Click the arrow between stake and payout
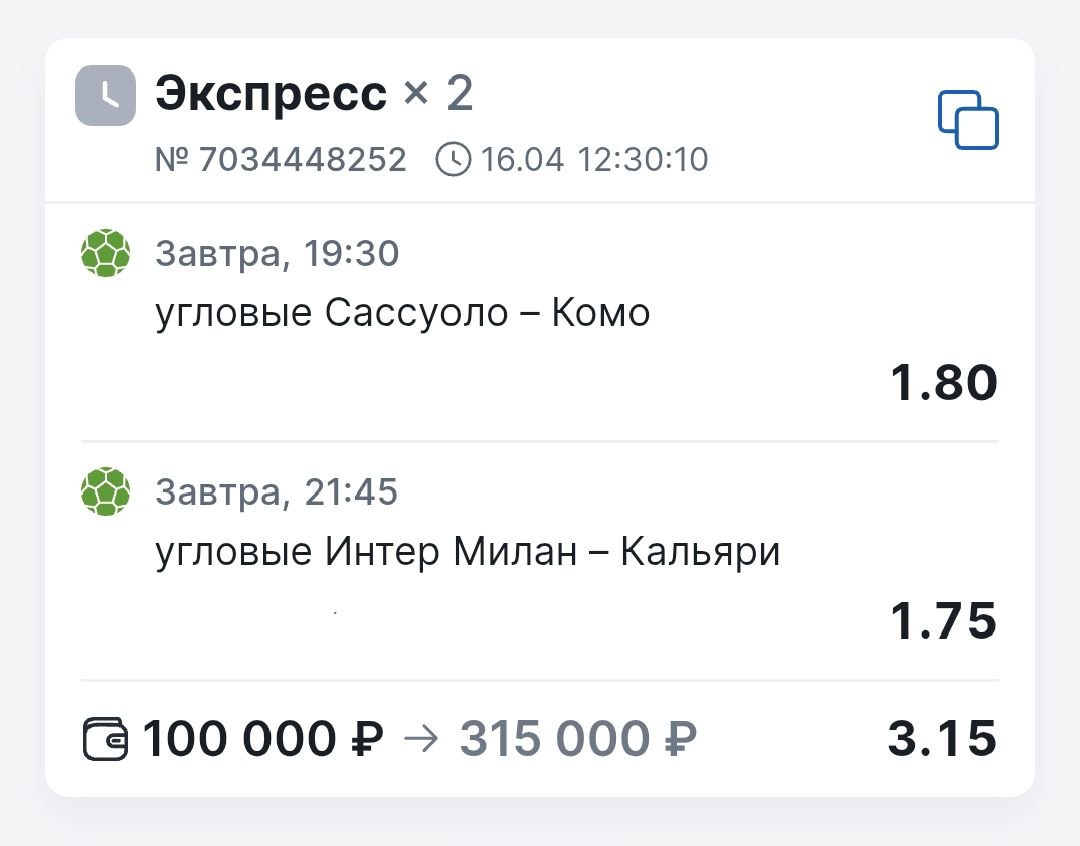 (422, 739)
